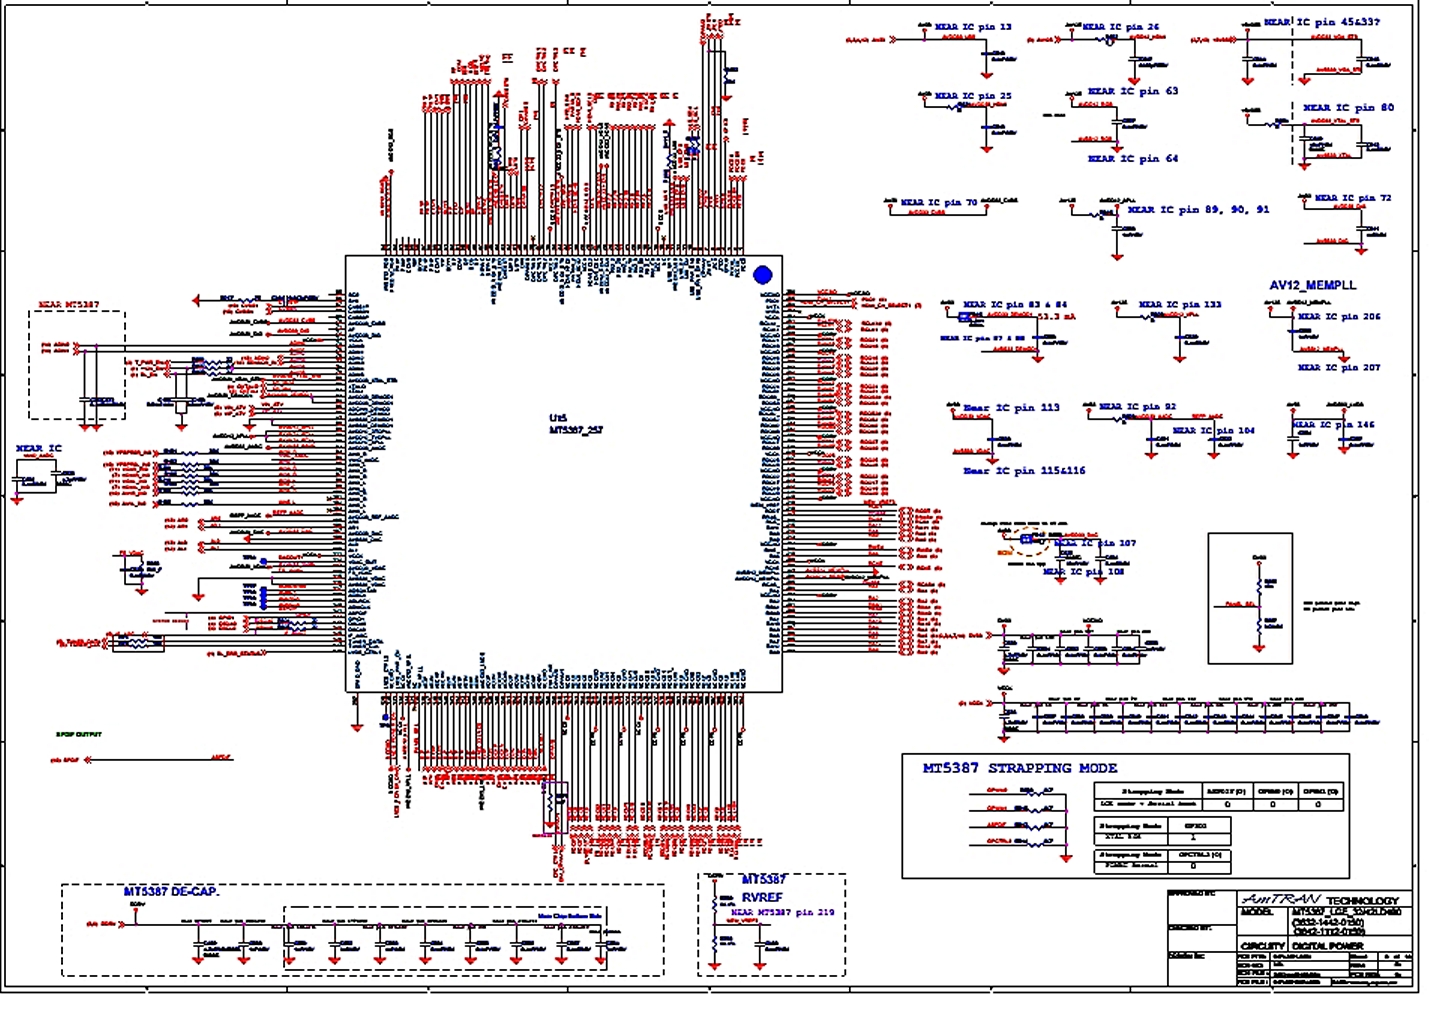The image size is (1443, 1020).
Task: Click the NEAR IC pin 80 label
Action: [1348, 107]
